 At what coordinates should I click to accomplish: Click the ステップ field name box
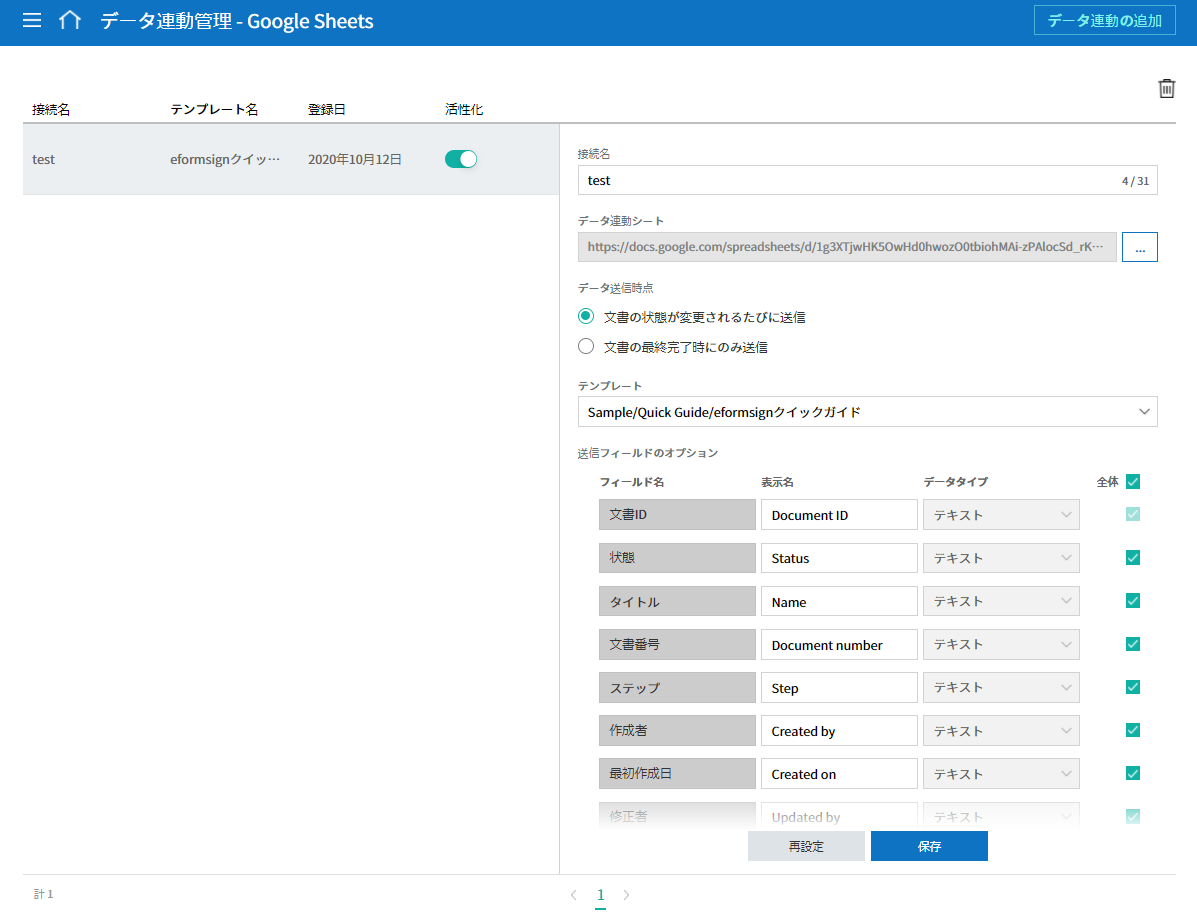click(x=677, y=688)
